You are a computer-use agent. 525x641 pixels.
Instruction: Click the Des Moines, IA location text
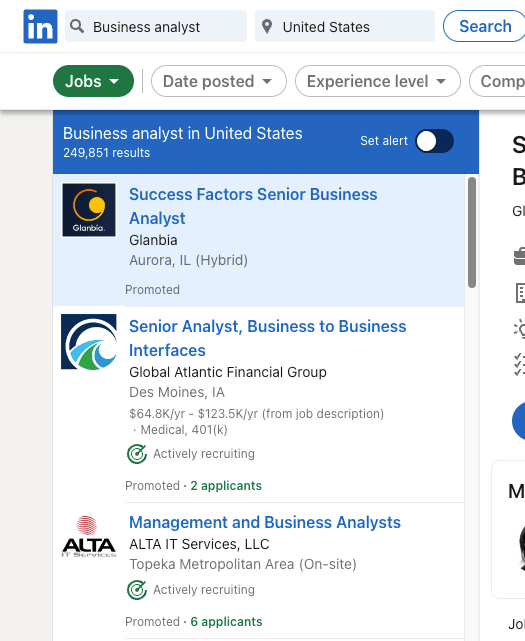(x=177, y=392)
